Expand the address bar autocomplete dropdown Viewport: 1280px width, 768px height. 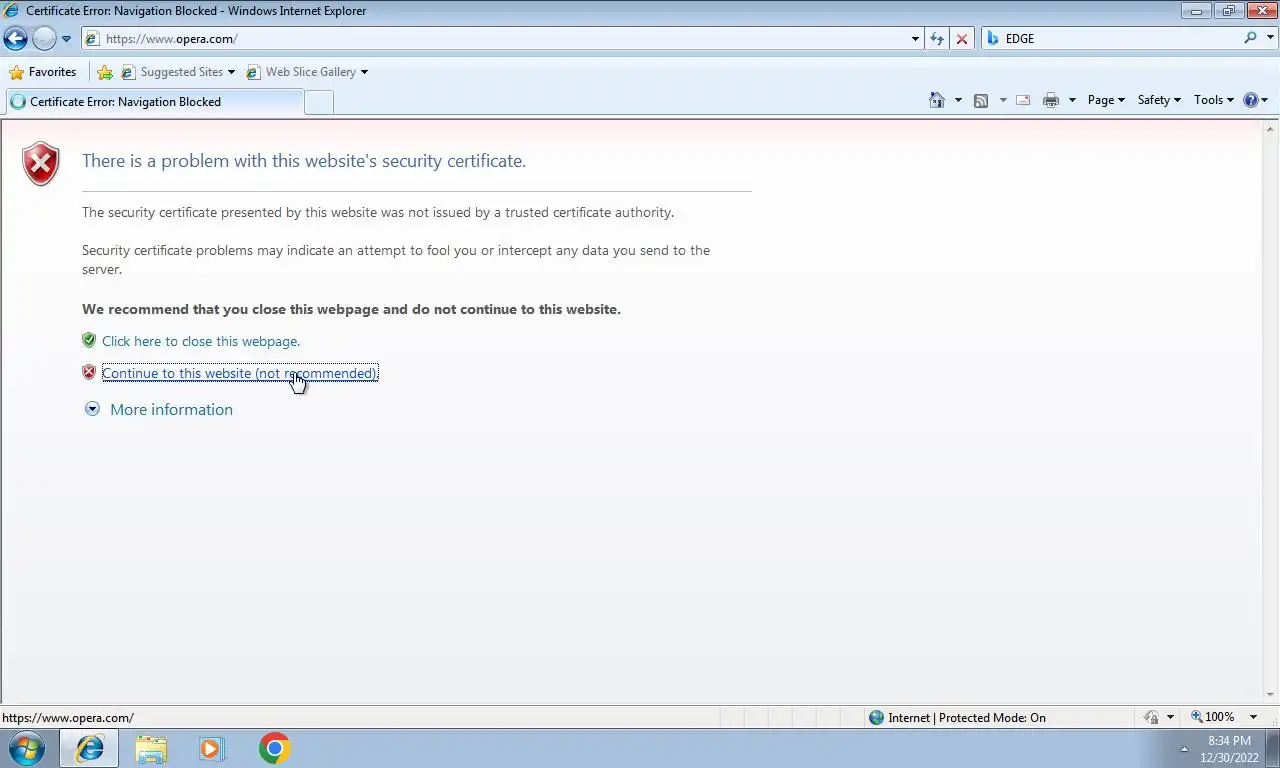[915, 39]
